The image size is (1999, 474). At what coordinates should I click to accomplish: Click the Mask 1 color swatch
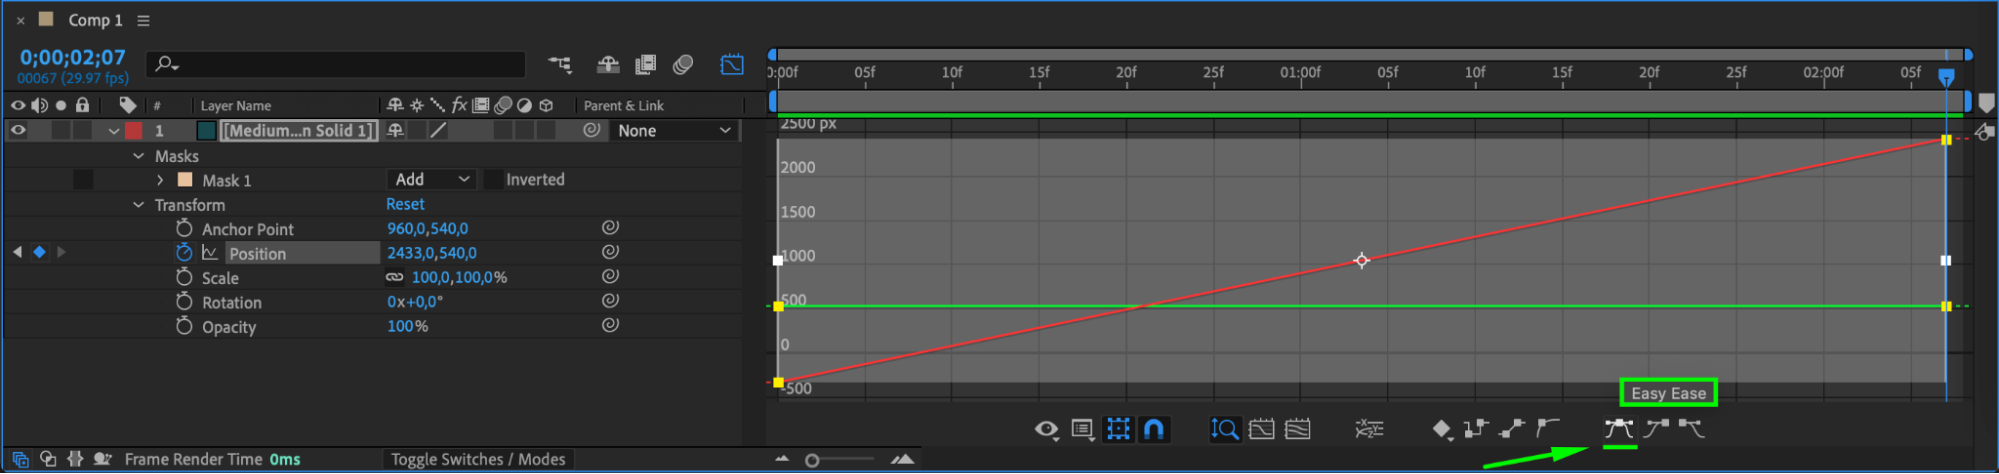pos(185,180)
